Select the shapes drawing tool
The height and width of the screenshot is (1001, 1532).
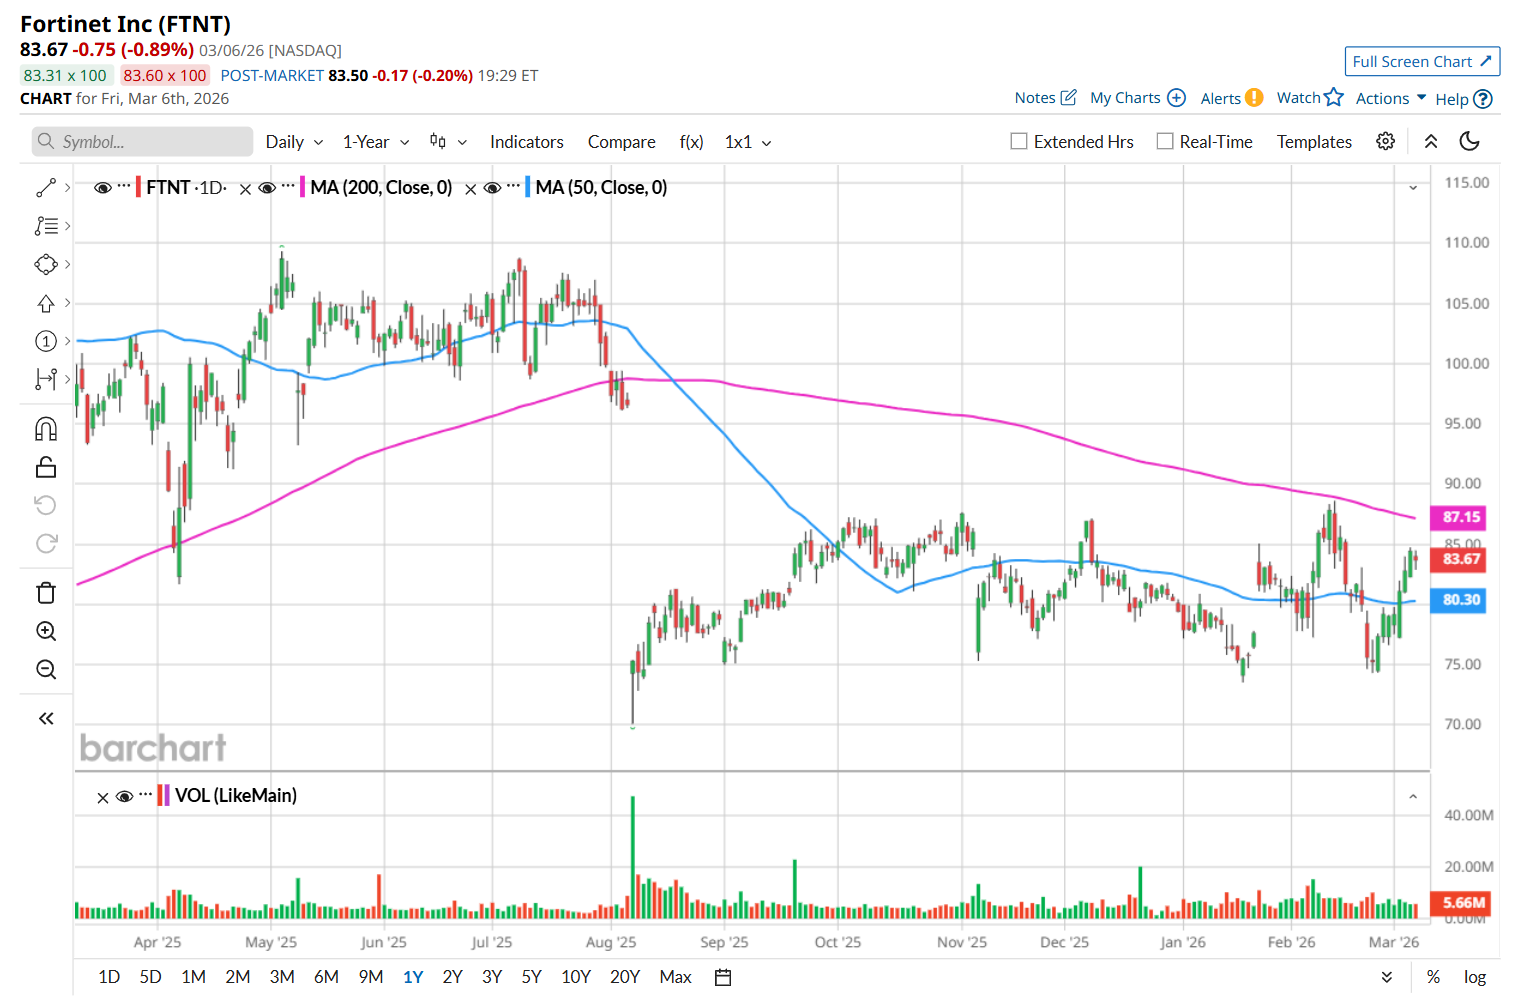(x=46, y=265)
